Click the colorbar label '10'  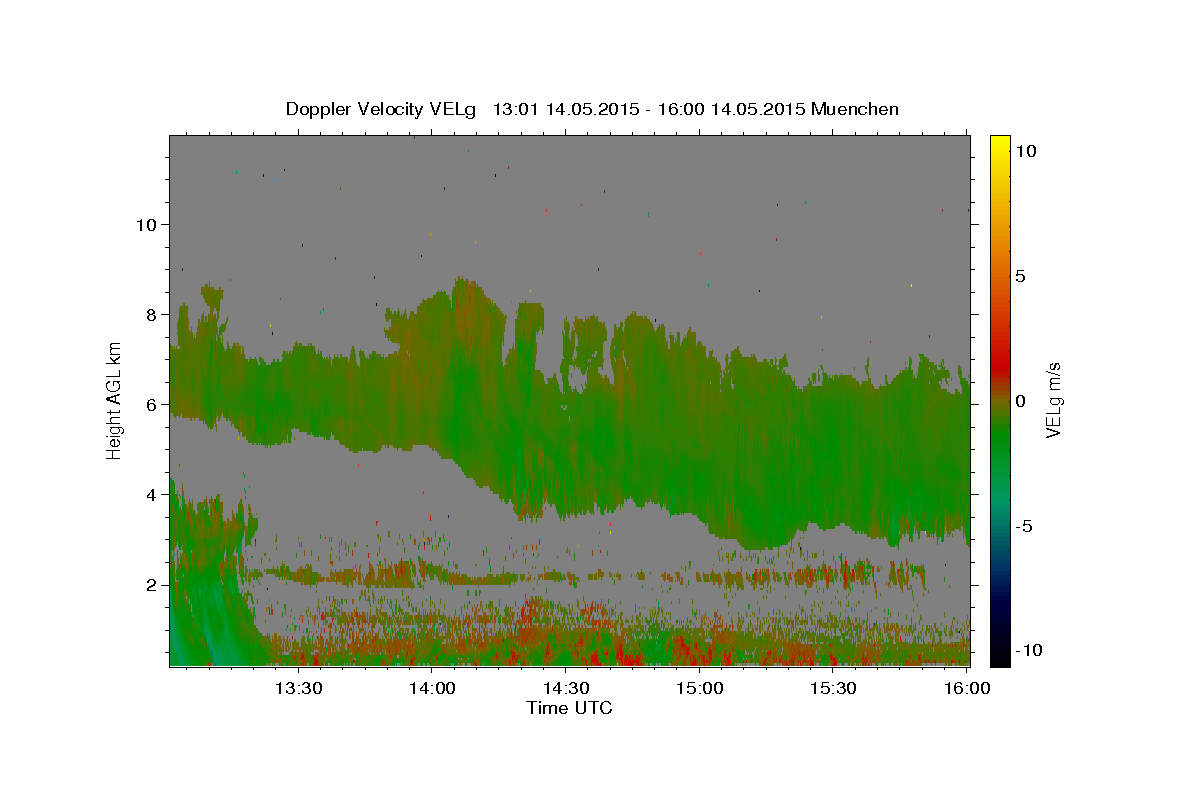[1025, 151]
